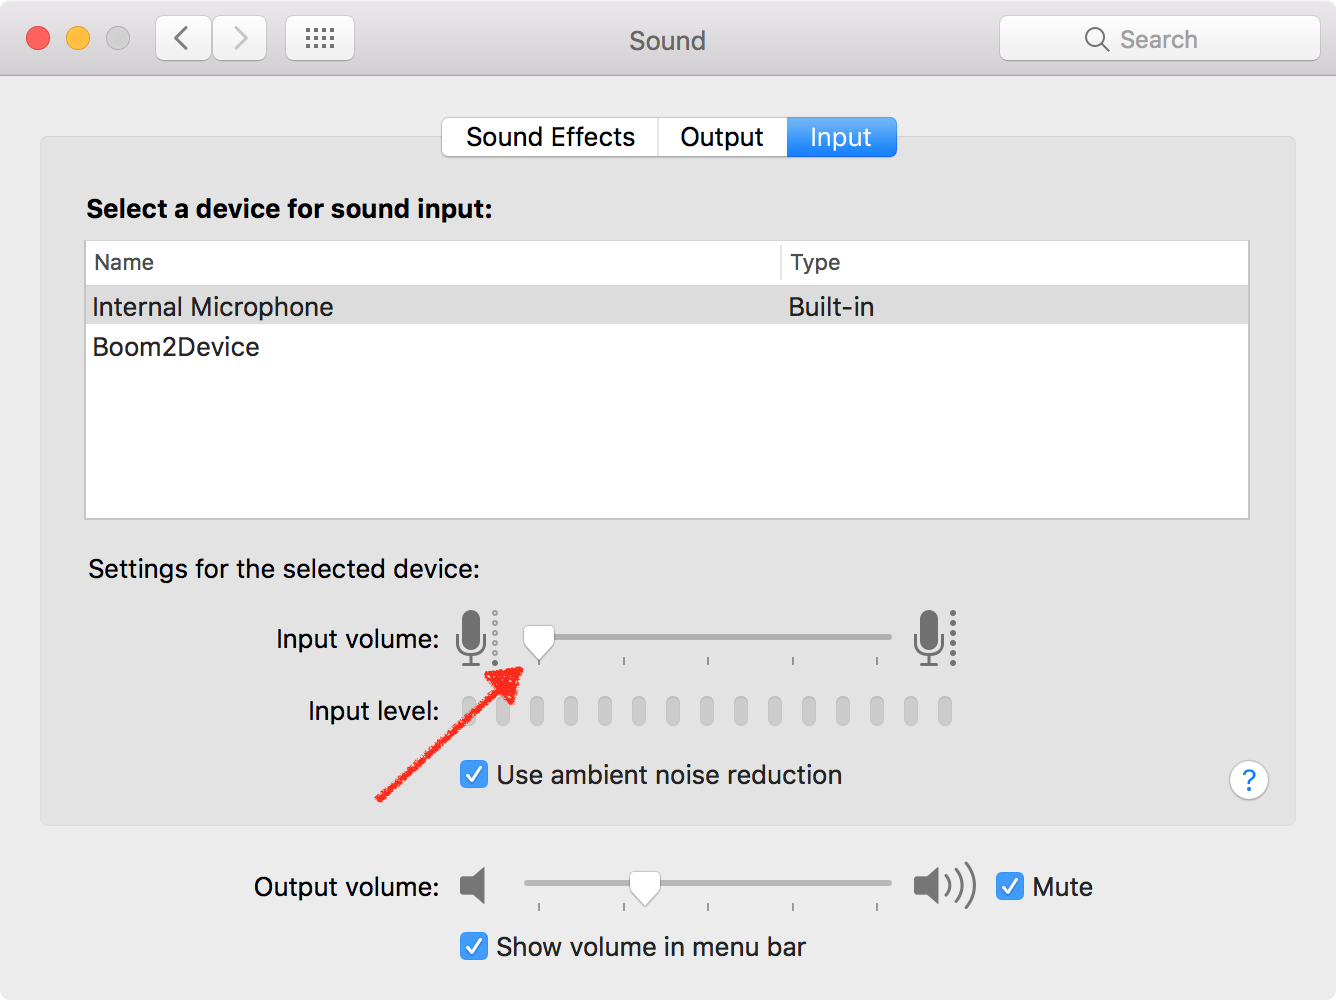Select the Input tab
This screenshot has width=1336, height=1000.
pyautogui.click(x=841, y=137)
